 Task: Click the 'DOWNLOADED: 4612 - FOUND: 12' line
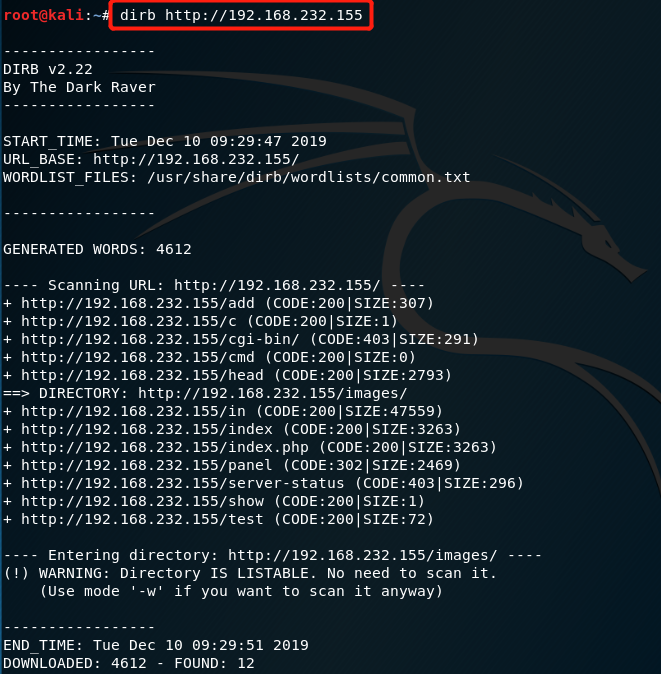click(129, 663)
